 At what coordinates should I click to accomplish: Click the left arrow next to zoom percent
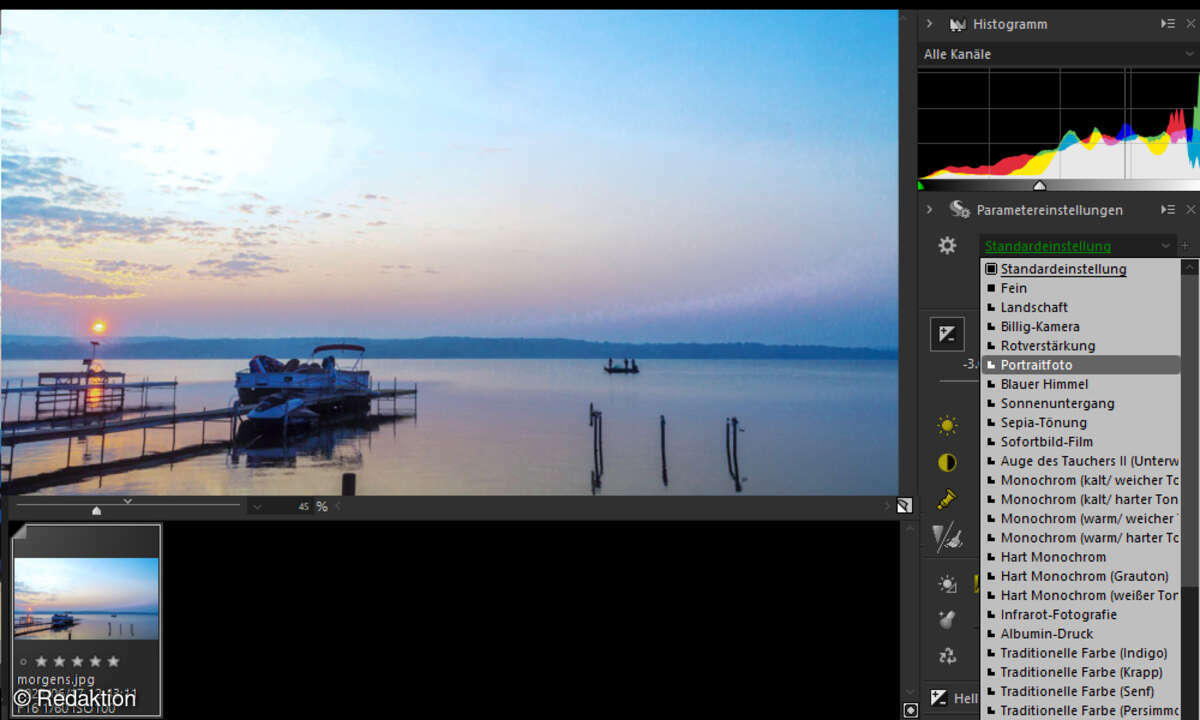pyautogui.click(x=338, y=506)
